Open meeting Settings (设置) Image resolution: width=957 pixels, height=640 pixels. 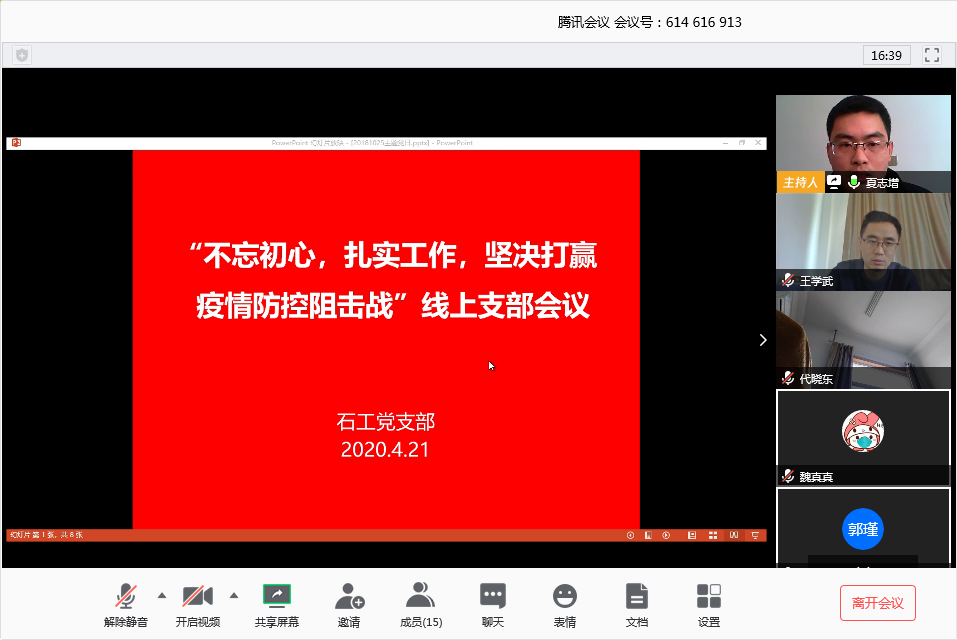coord(709,597)
